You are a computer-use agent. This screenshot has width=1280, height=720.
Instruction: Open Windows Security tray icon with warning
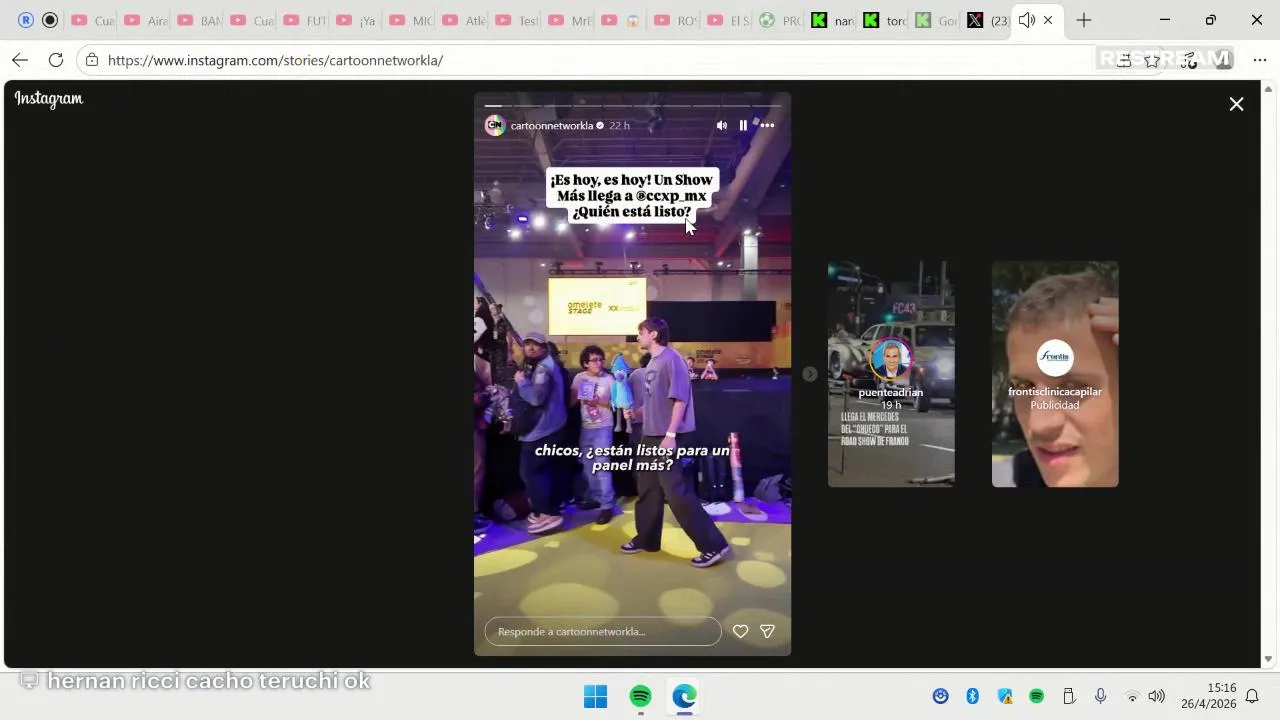pos(1005,696)
